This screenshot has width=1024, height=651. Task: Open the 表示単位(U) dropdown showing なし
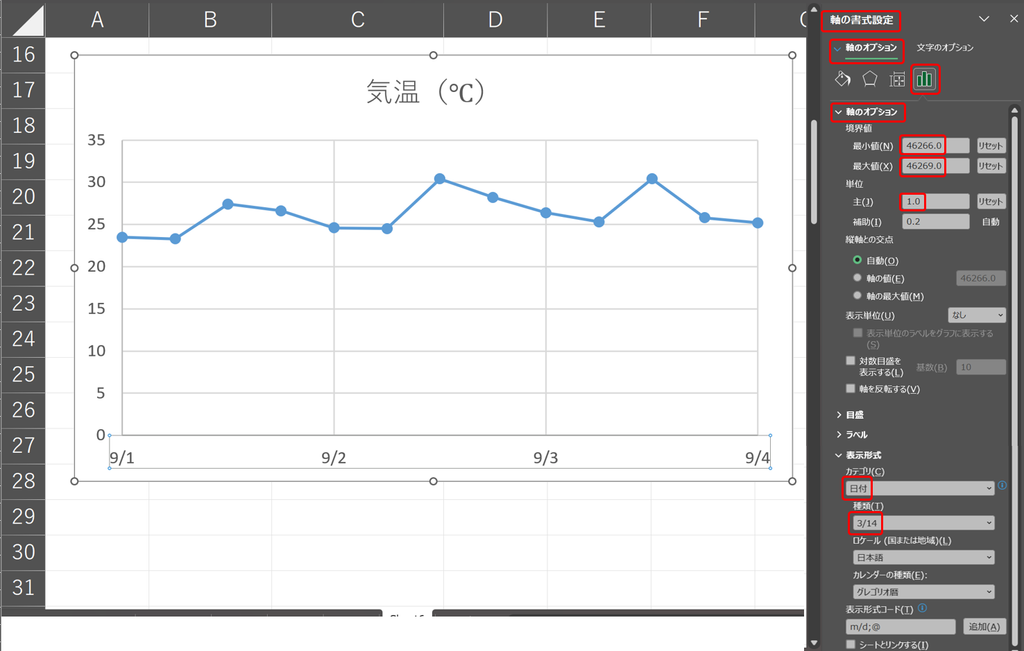(976, 315)
